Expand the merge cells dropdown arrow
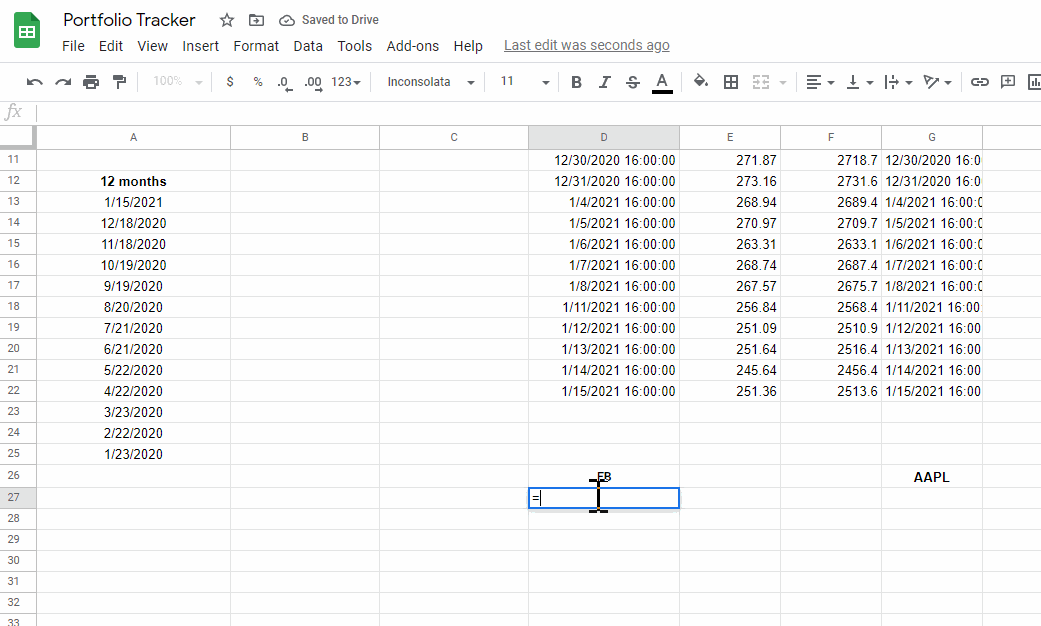Image resolution: width=1041 pixels, height=626 pixels. tap(783, 82)
